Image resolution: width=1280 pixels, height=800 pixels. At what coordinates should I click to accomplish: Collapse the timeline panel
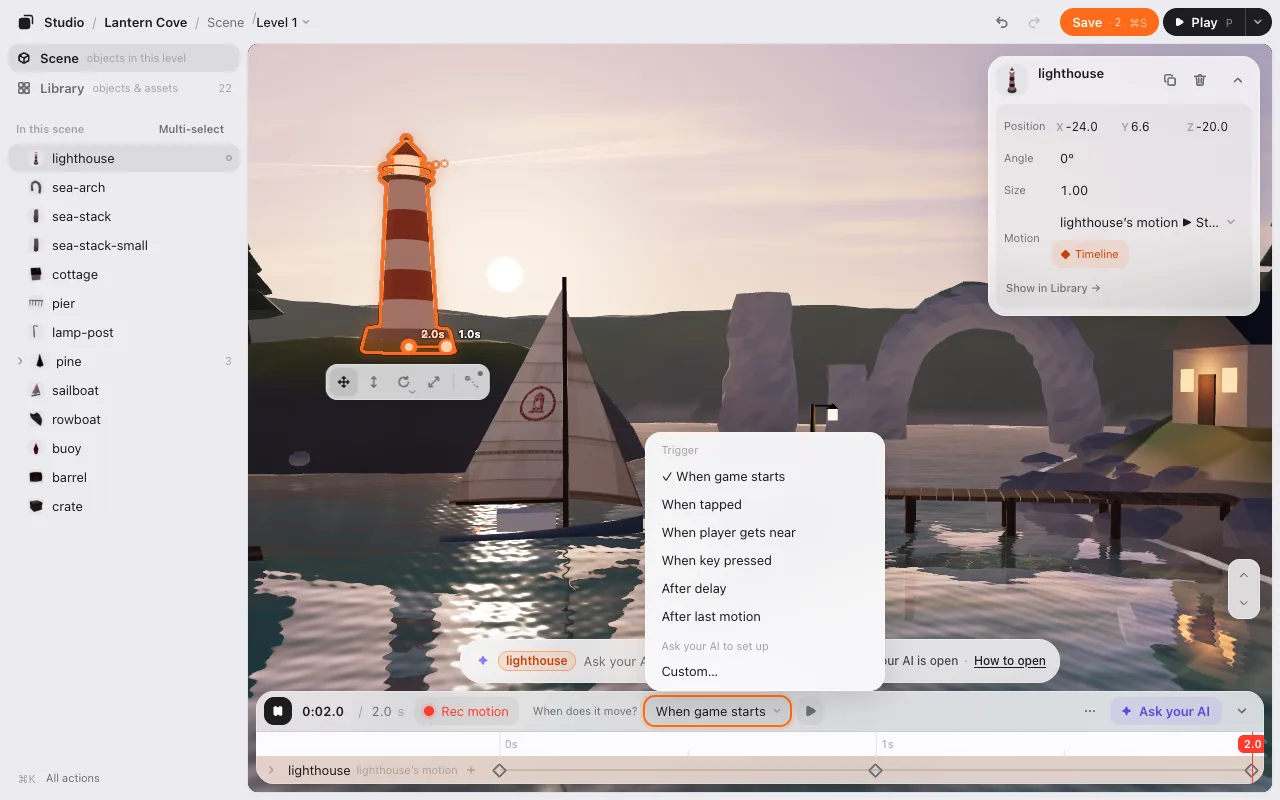coord(1242,711)
